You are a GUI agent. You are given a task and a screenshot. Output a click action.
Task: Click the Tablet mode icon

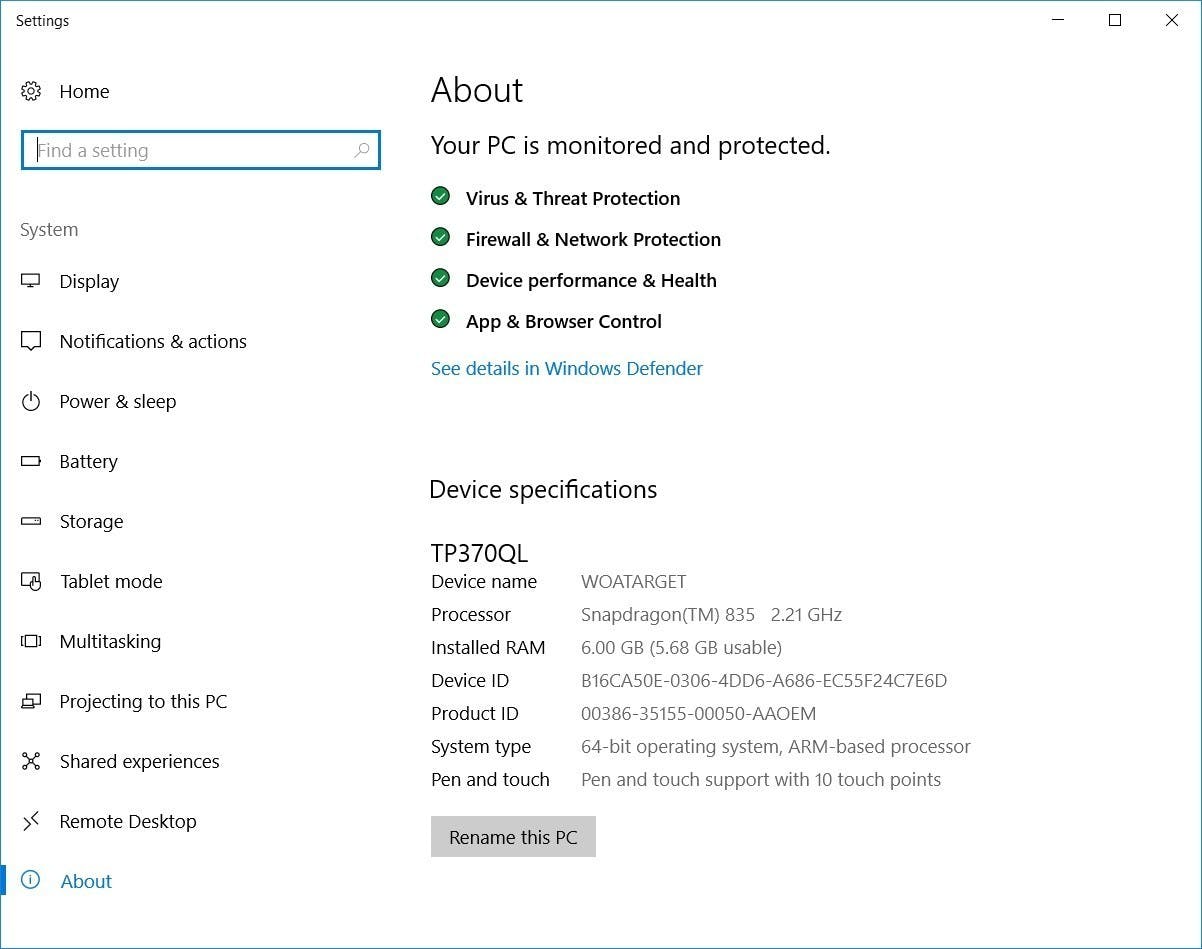coord(31,581)
